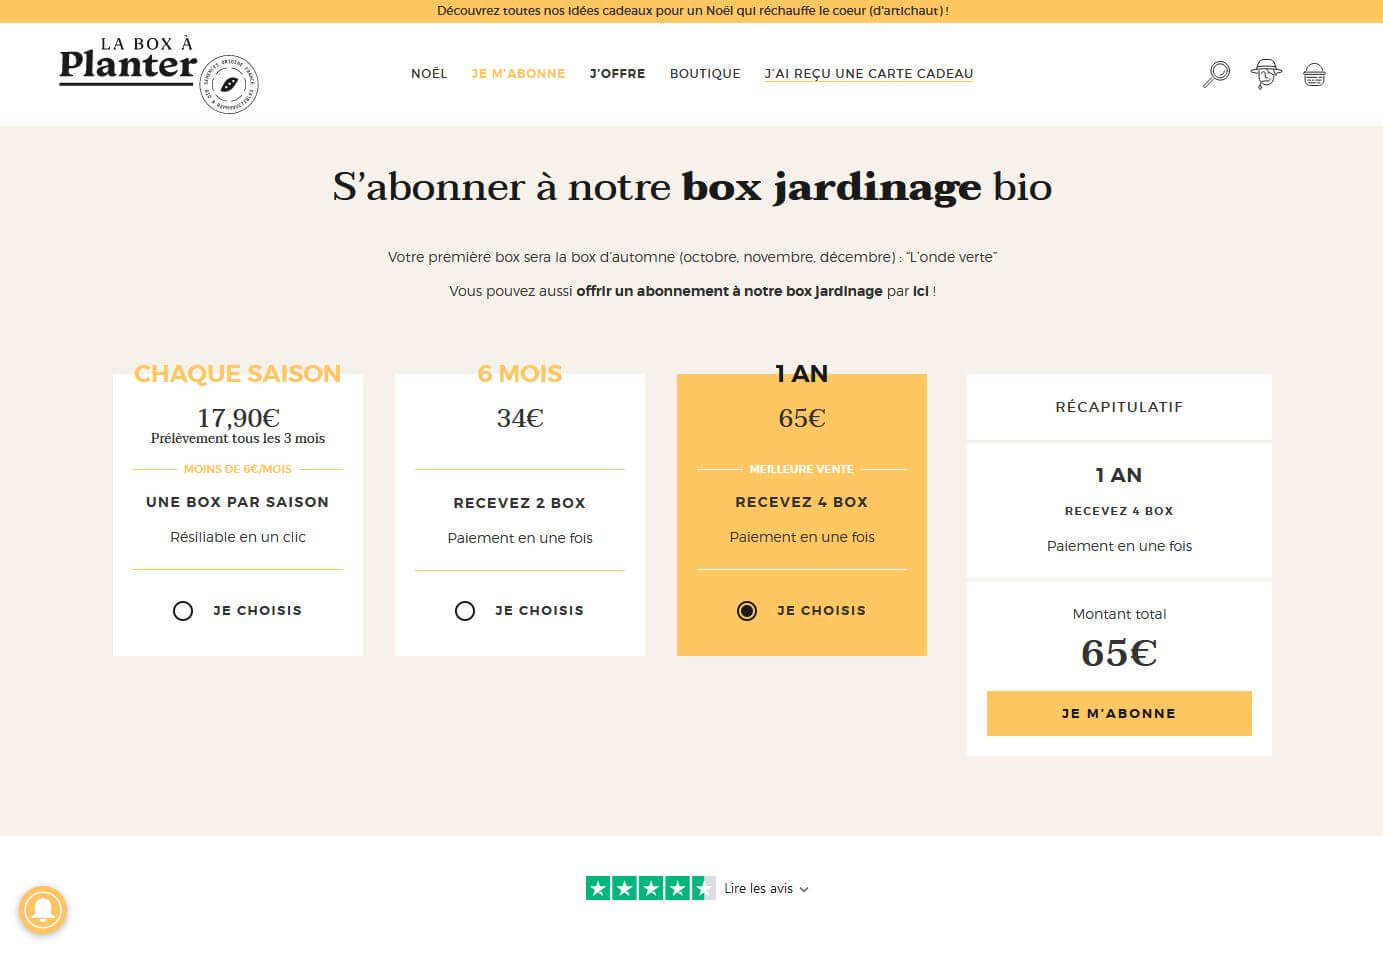Open the Boutique menu item
The image size is (1383, 955).
click(x=705, y=74)
